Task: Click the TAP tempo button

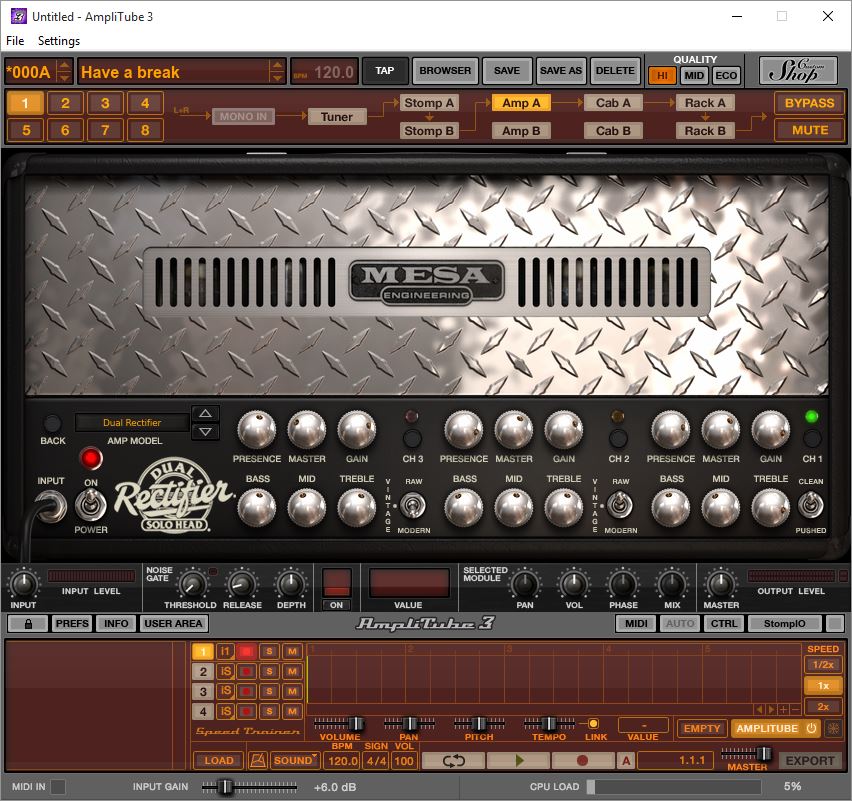Action: 385,71
